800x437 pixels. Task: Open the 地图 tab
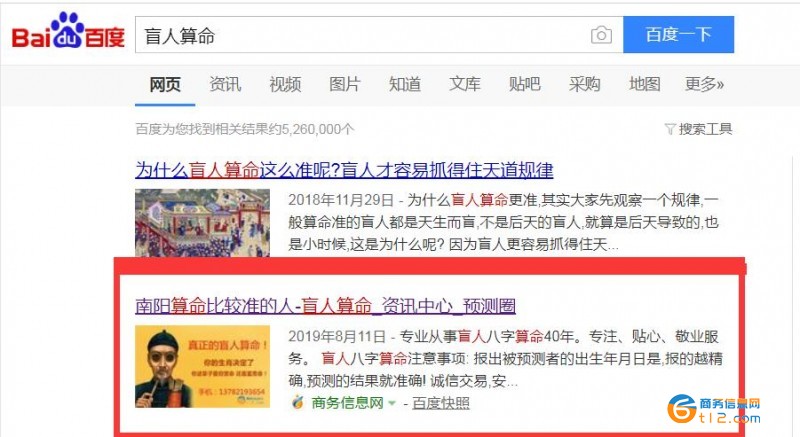[x=644, y=84]
